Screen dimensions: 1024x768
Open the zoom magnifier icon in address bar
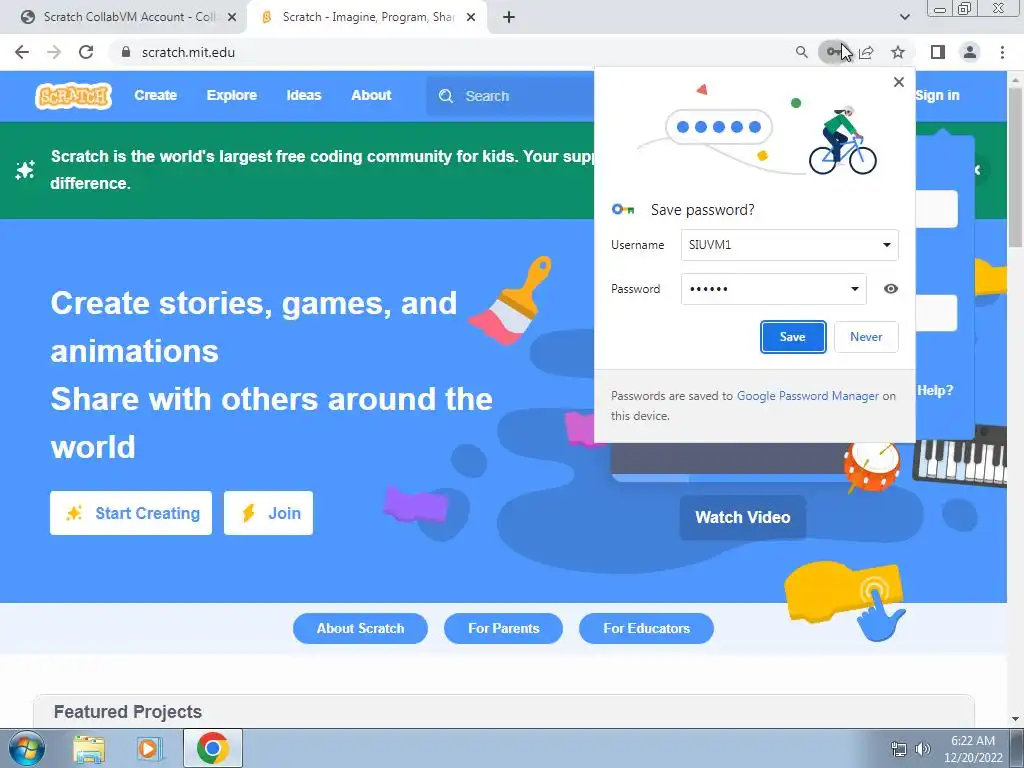(801, 52)
